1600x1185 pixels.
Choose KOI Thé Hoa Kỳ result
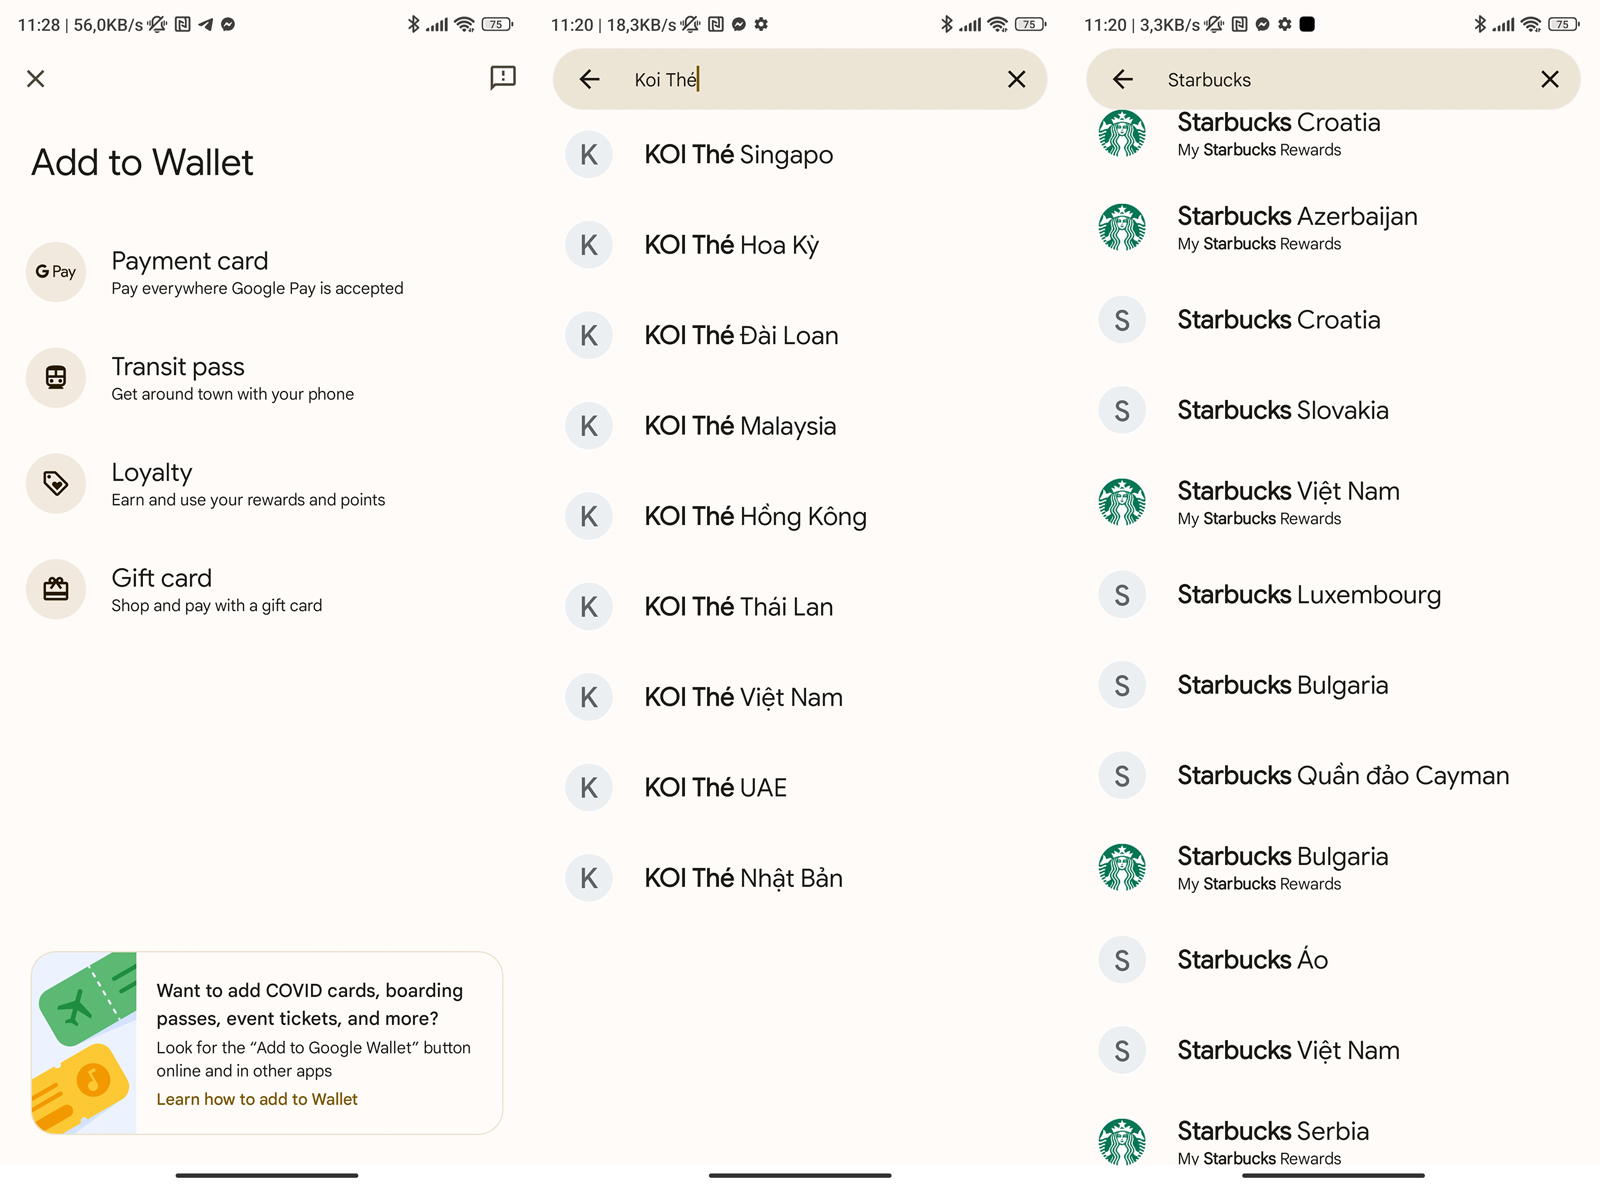click(800, 245)
